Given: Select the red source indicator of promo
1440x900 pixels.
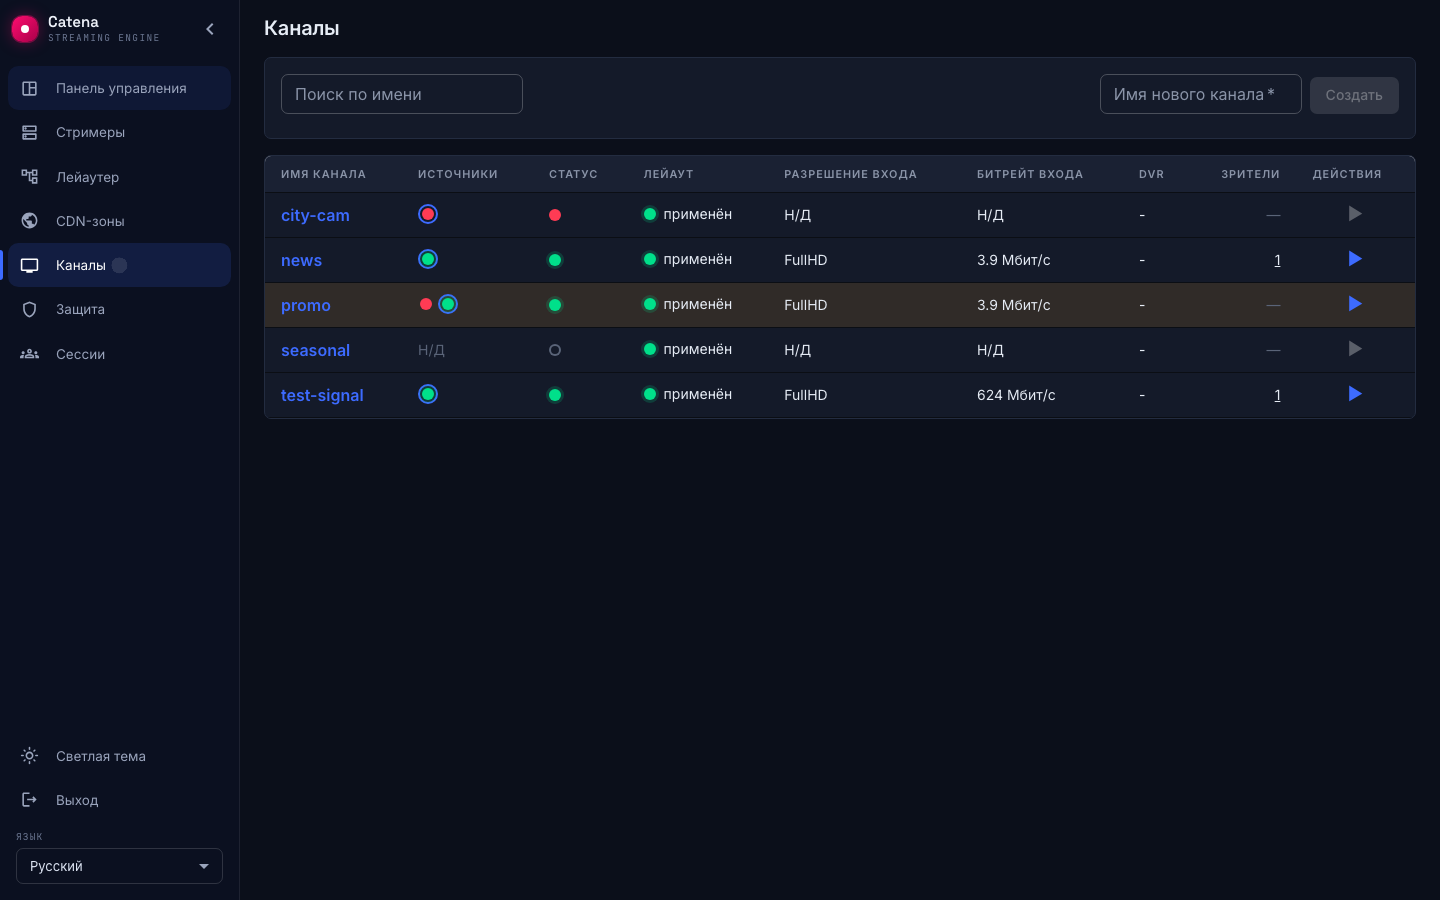Looking at the screenshot, I should (426, 304).
